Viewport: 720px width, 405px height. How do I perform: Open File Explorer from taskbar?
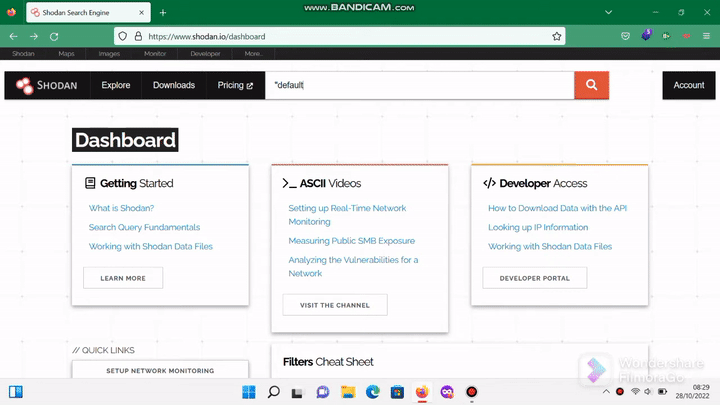pyautogui.click(x=348, y=392)
